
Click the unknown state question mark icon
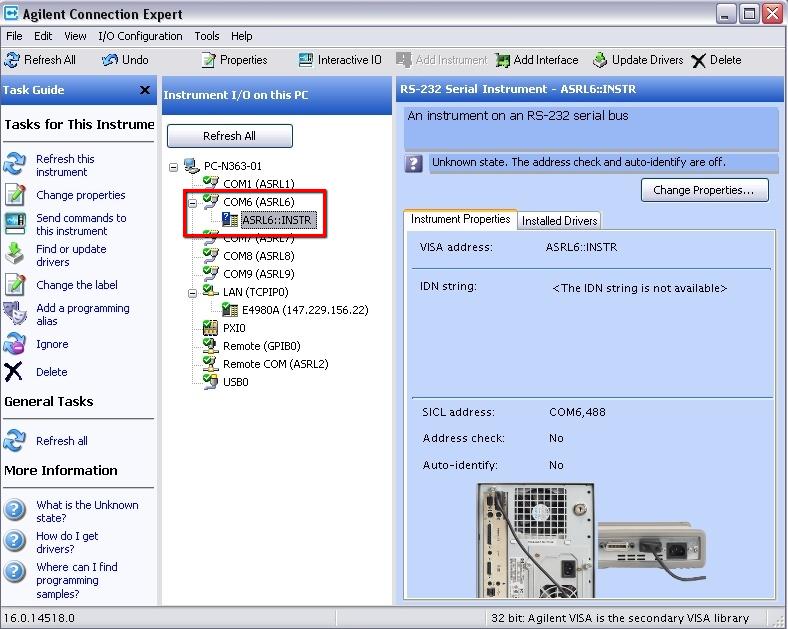click(x=414, y=164)
